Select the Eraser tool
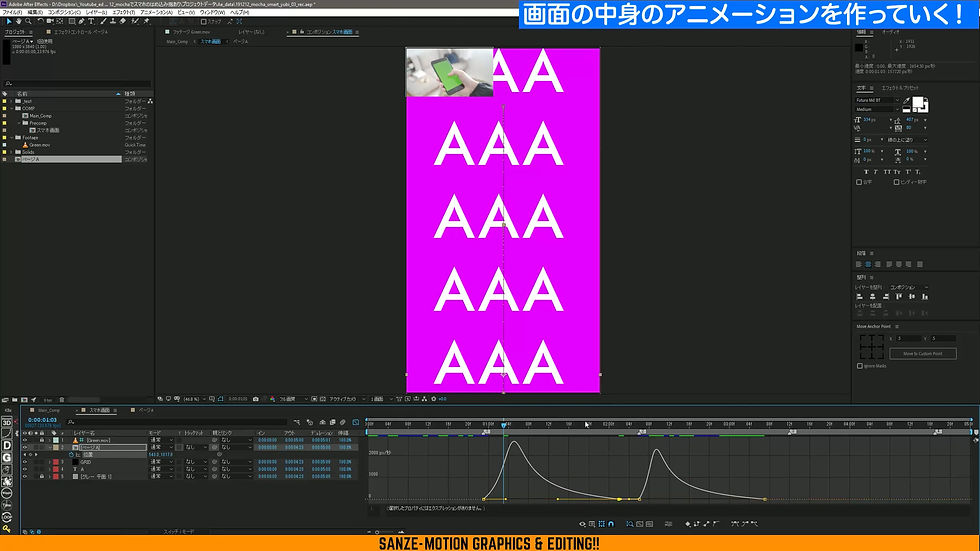Viewport: 980px width, 551px height. (122, 21)
